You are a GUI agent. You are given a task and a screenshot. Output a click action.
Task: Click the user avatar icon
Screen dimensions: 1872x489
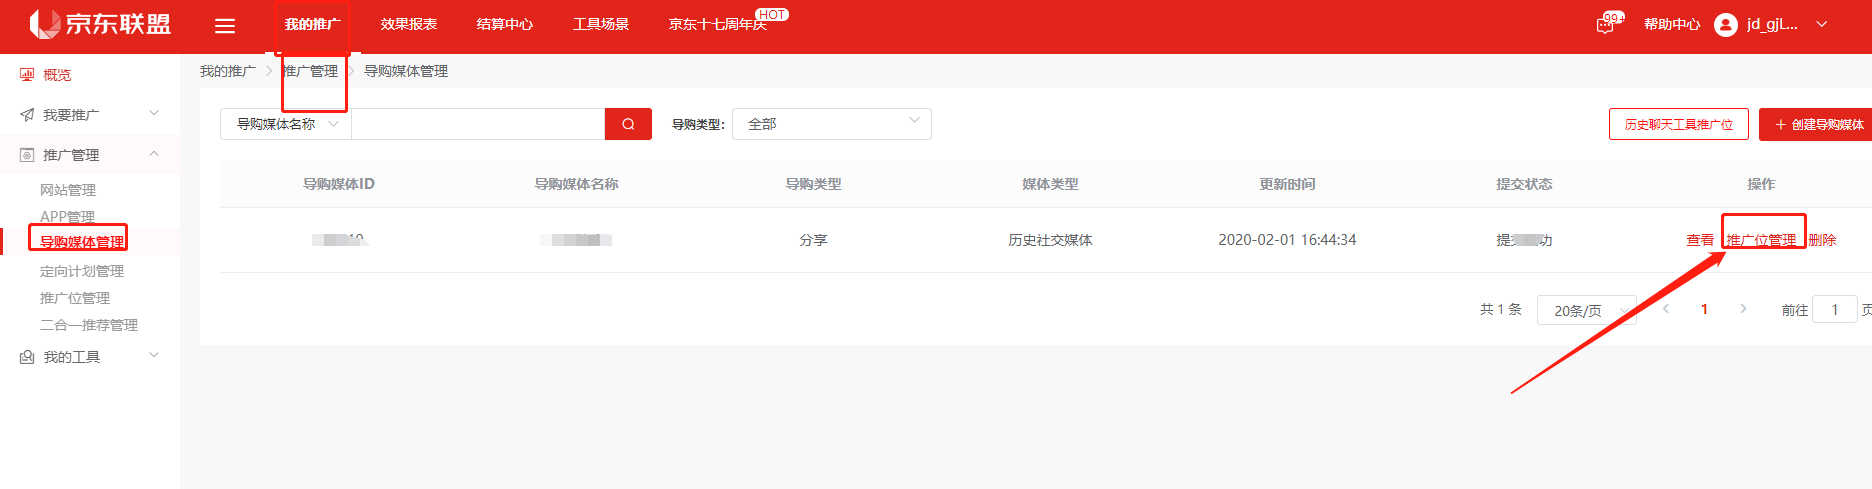(1726, 25)
